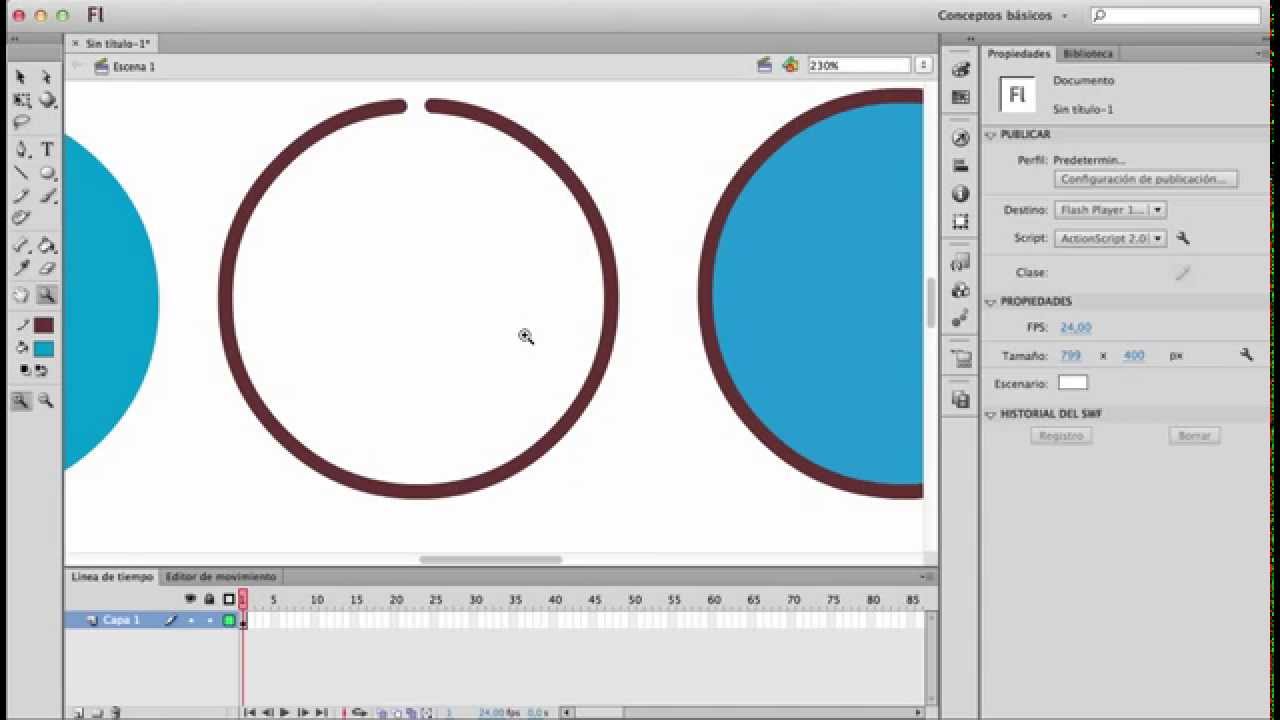
Task: Collapse the HISTORIAL DEL SWF section
Action: coord(991,414)
